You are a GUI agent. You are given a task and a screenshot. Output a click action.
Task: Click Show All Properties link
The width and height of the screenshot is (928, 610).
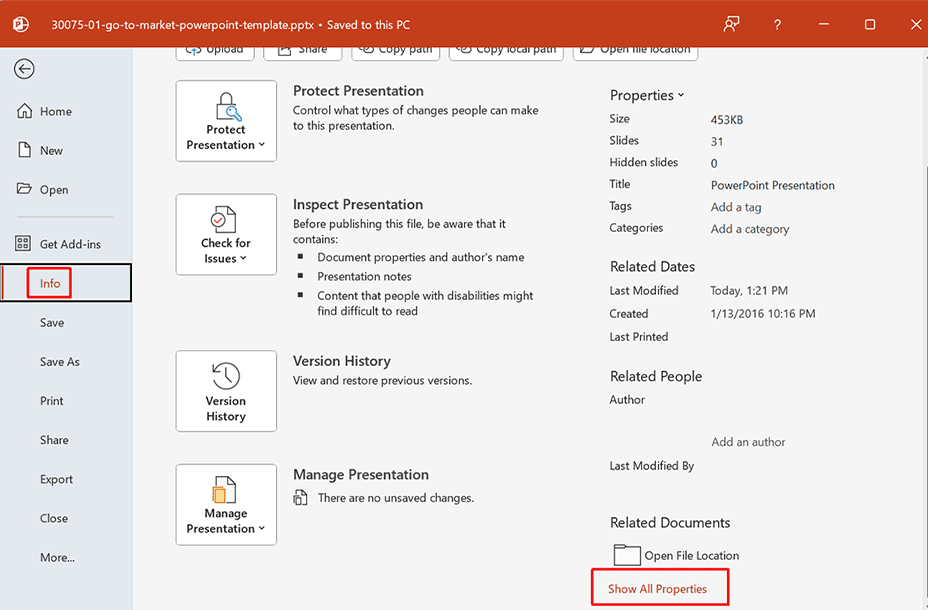point(659,587)
